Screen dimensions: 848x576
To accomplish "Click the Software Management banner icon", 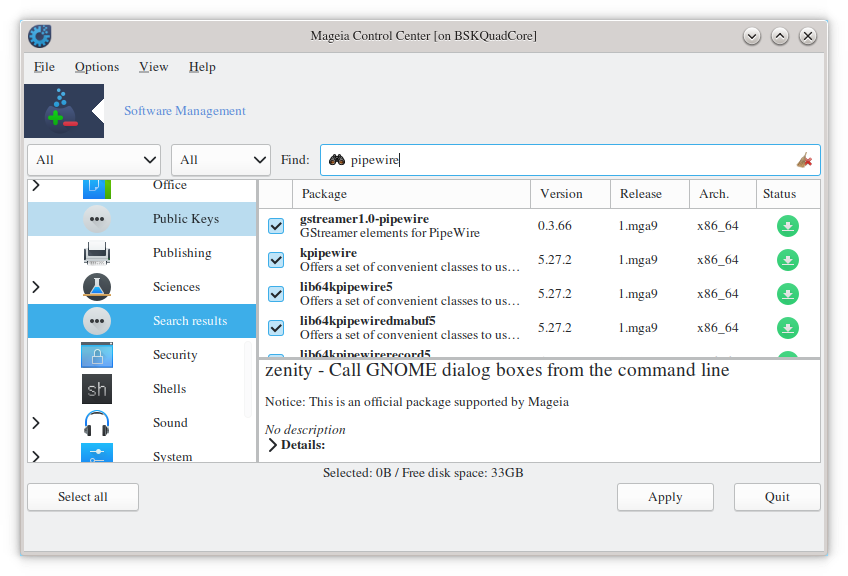I will coord(64,111).
